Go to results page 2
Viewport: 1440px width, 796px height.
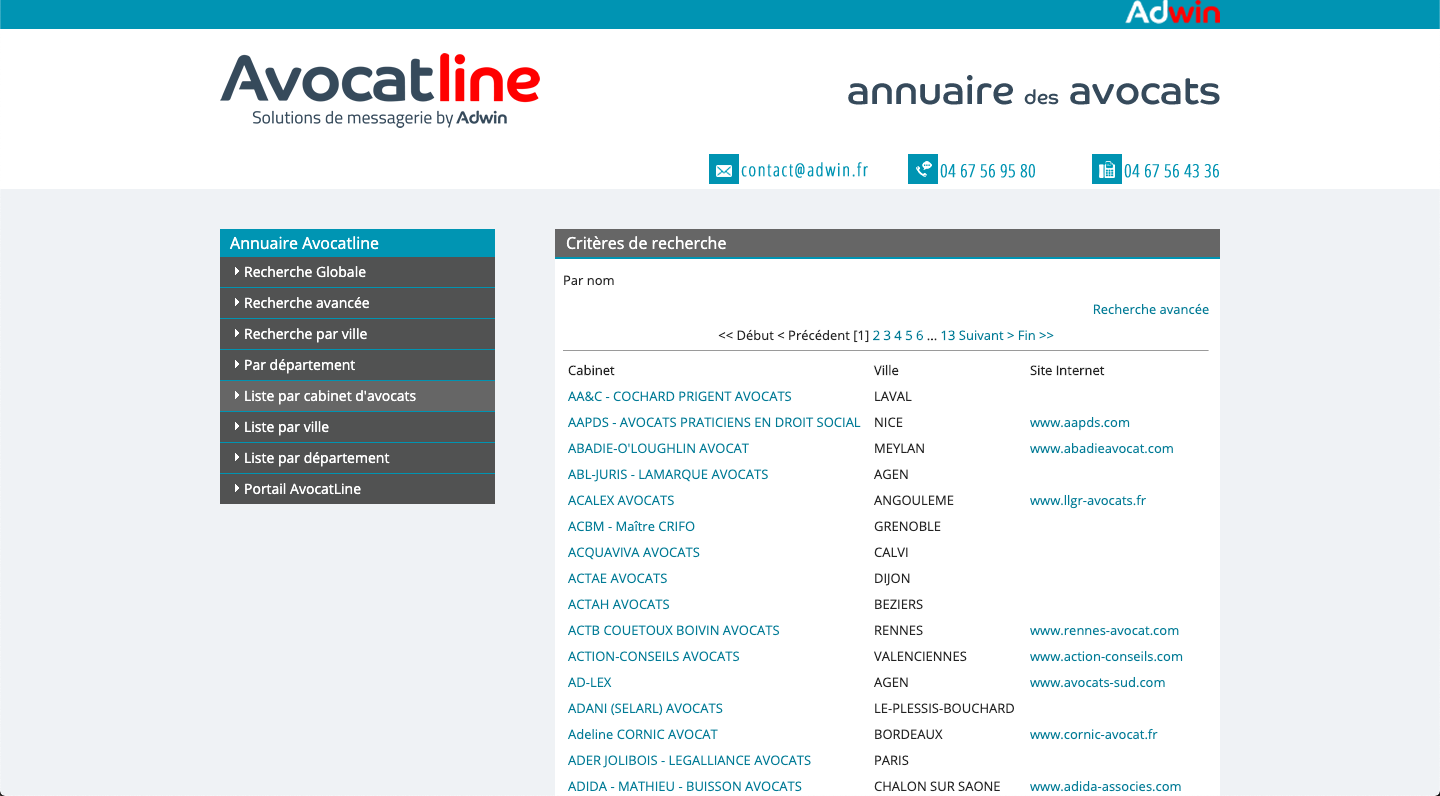pos(877,336)
